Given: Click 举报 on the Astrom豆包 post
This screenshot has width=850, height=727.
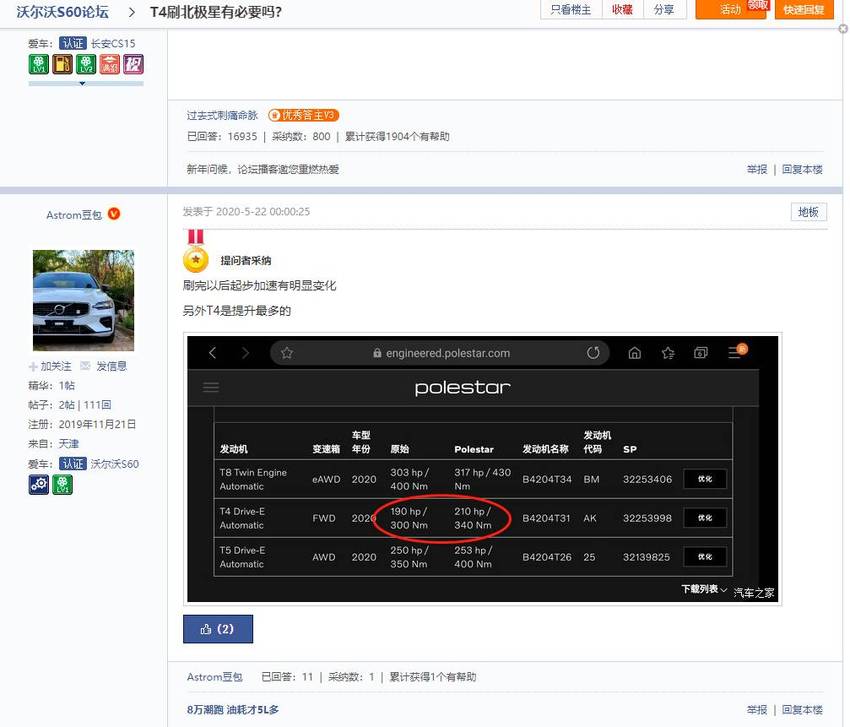Looking at the screenshot, I should pyautogui.click(x=757, y=709).
